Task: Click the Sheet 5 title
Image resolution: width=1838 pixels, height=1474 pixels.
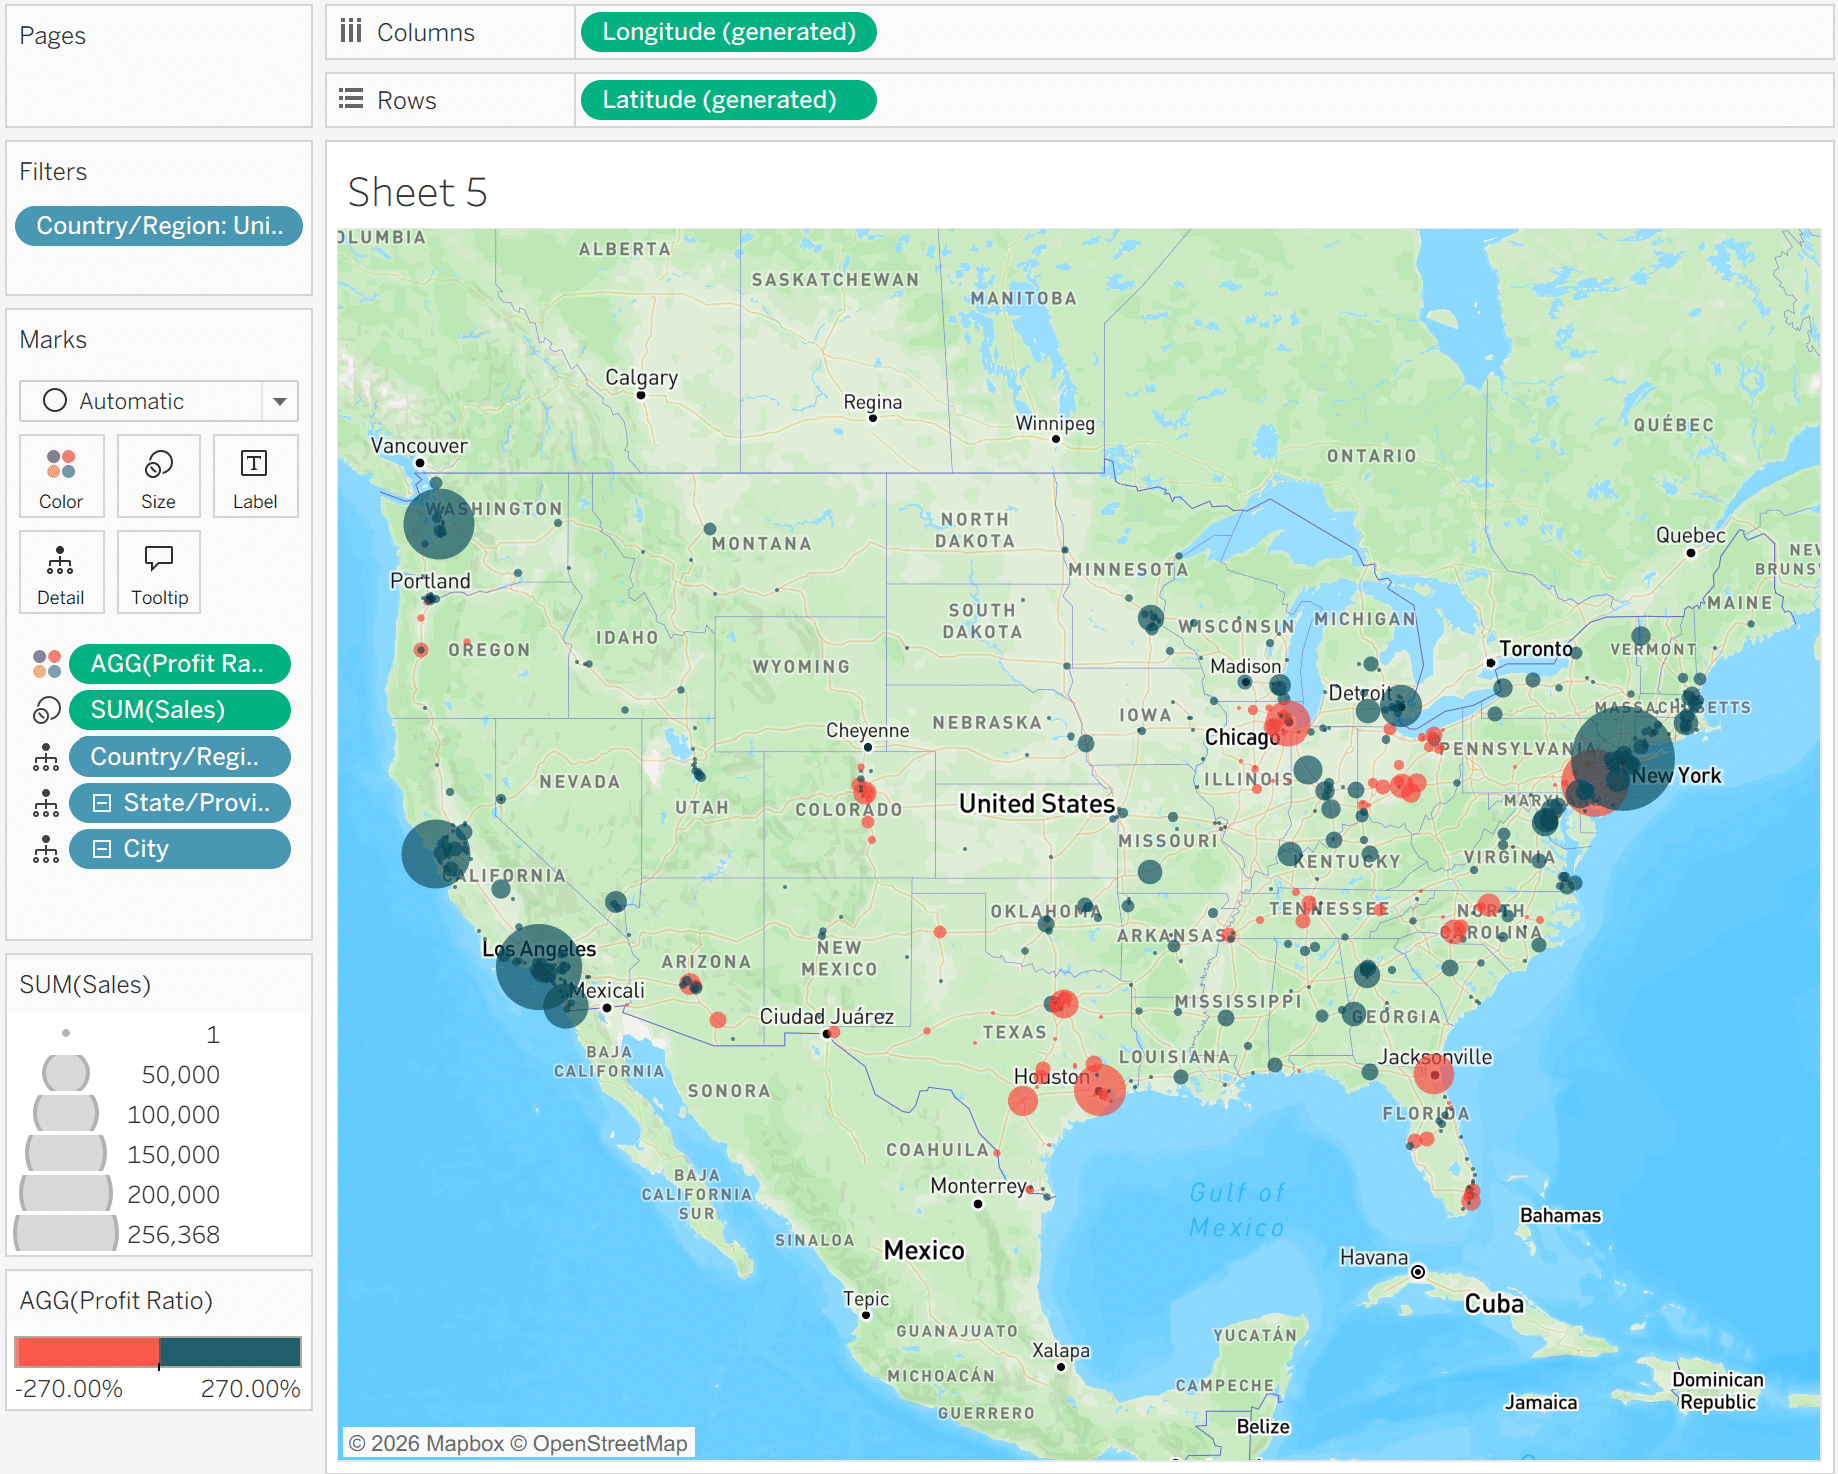Action: click(417, 192)
